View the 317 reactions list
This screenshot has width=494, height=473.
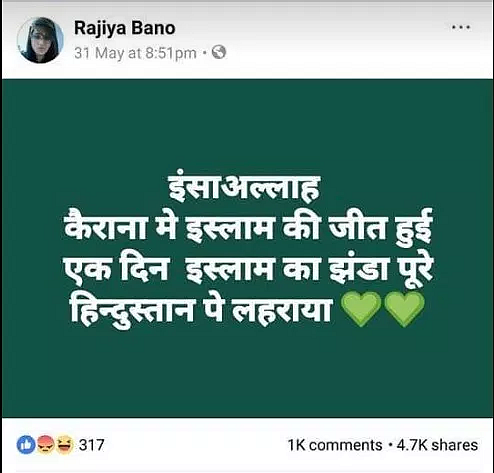[x=92, y=445]
